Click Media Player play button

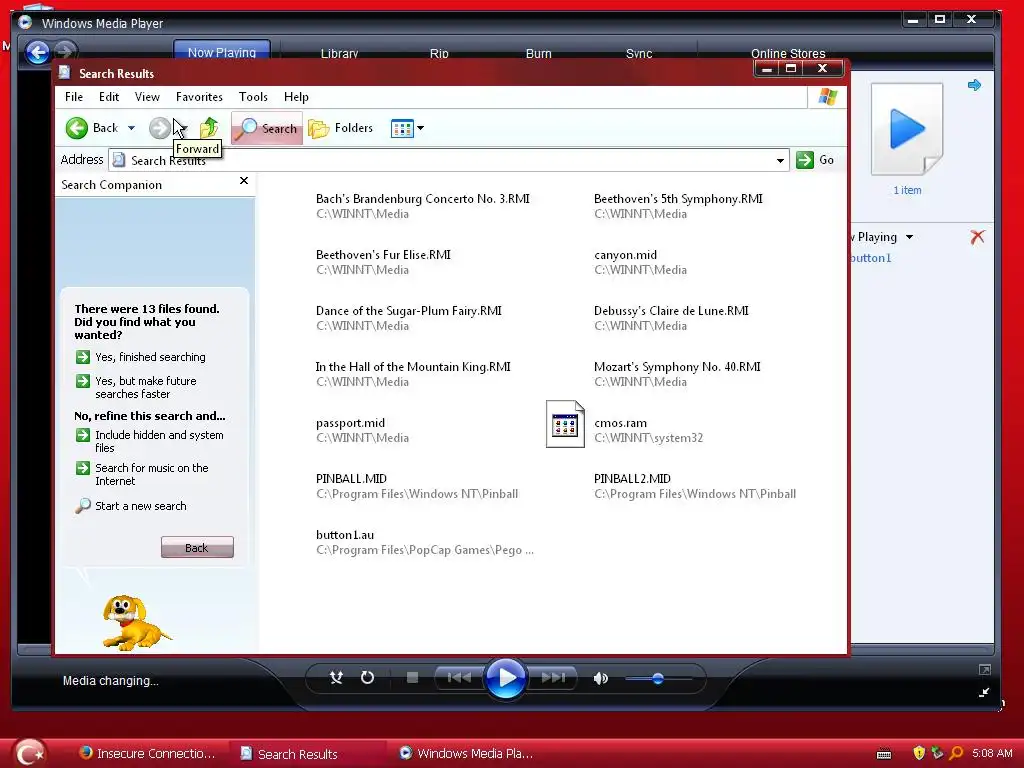(505, 678)
